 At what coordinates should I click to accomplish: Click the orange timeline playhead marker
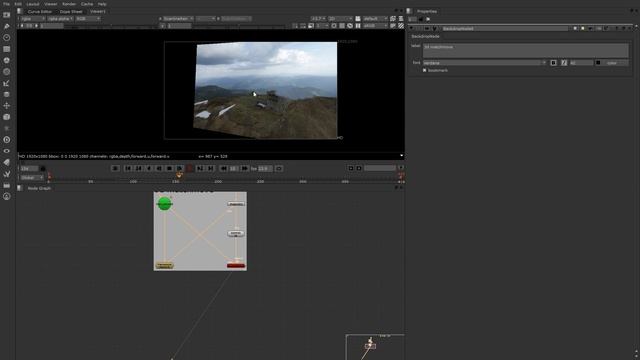[179, 175]
